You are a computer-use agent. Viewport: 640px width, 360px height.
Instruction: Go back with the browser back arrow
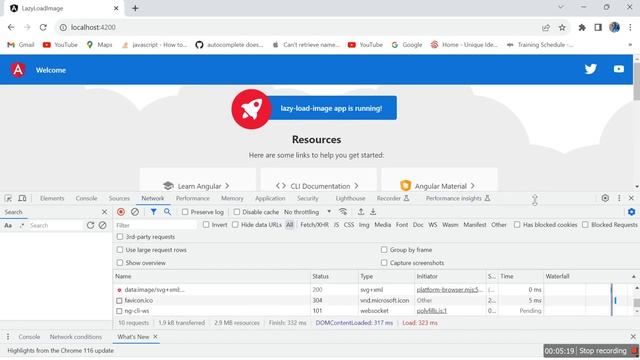[11, 27]
